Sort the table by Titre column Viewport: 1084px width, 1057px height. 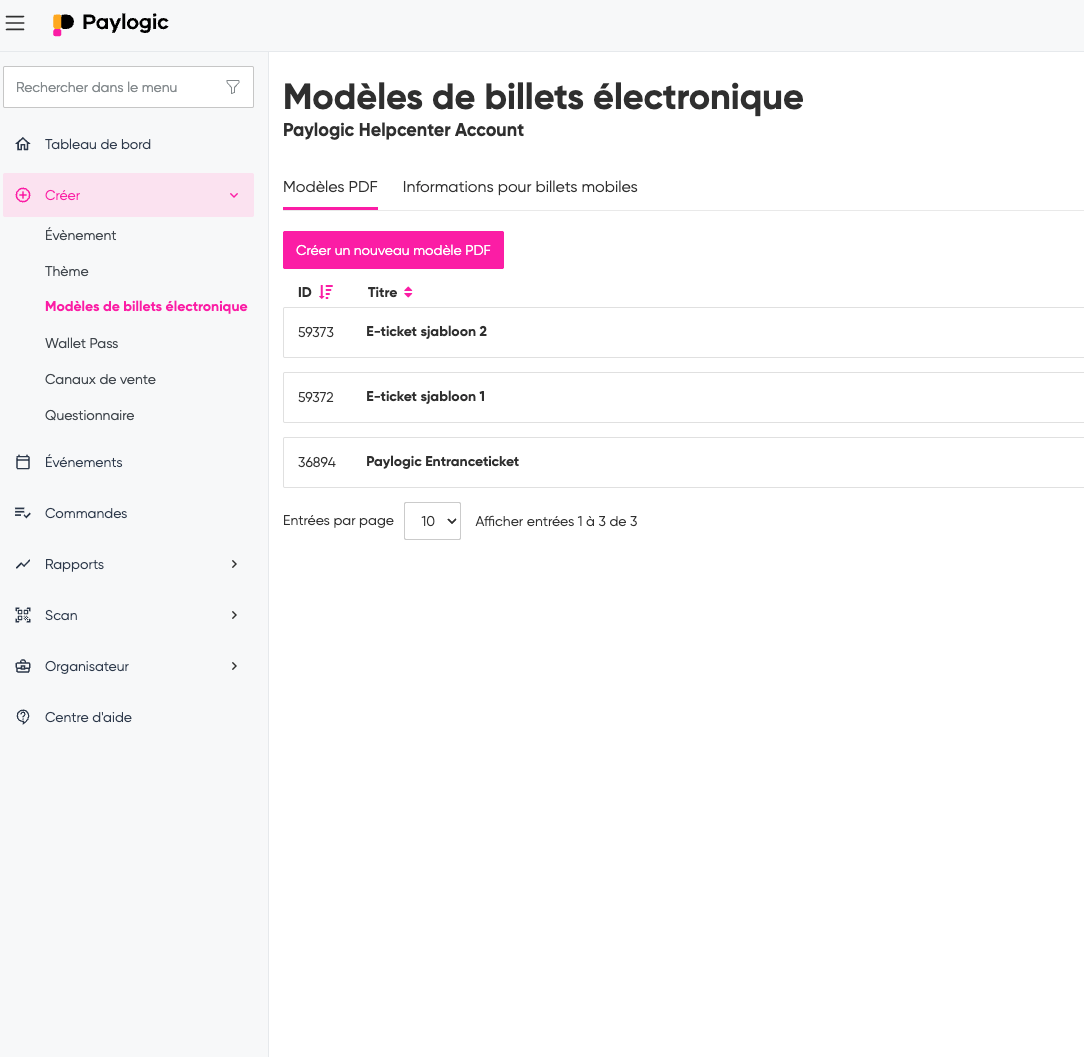pyautogui.click(x=408, y=292)
